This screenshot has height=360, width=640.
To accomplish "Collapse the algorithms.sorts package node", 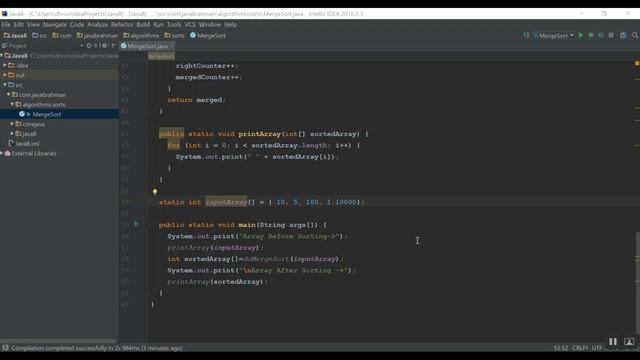I will [12, 104].
